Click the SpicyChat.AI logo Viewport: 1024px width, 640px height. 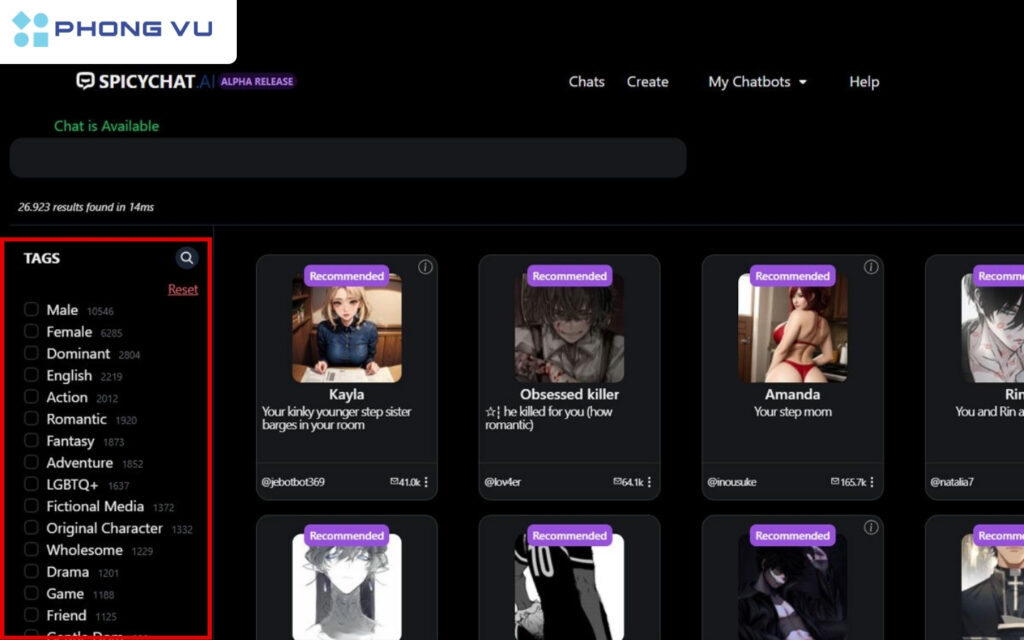point(146,82)
